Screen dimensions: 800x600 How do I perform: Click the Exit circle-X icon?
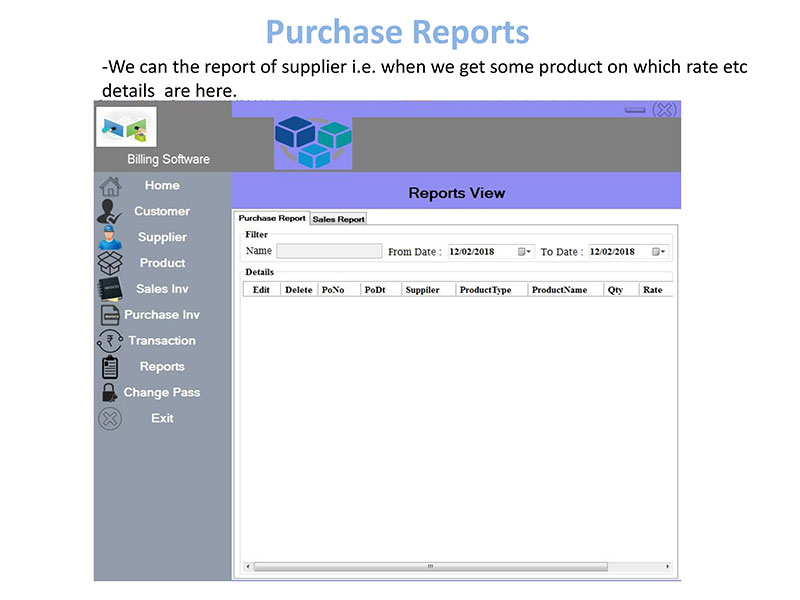tap(110, 419)
